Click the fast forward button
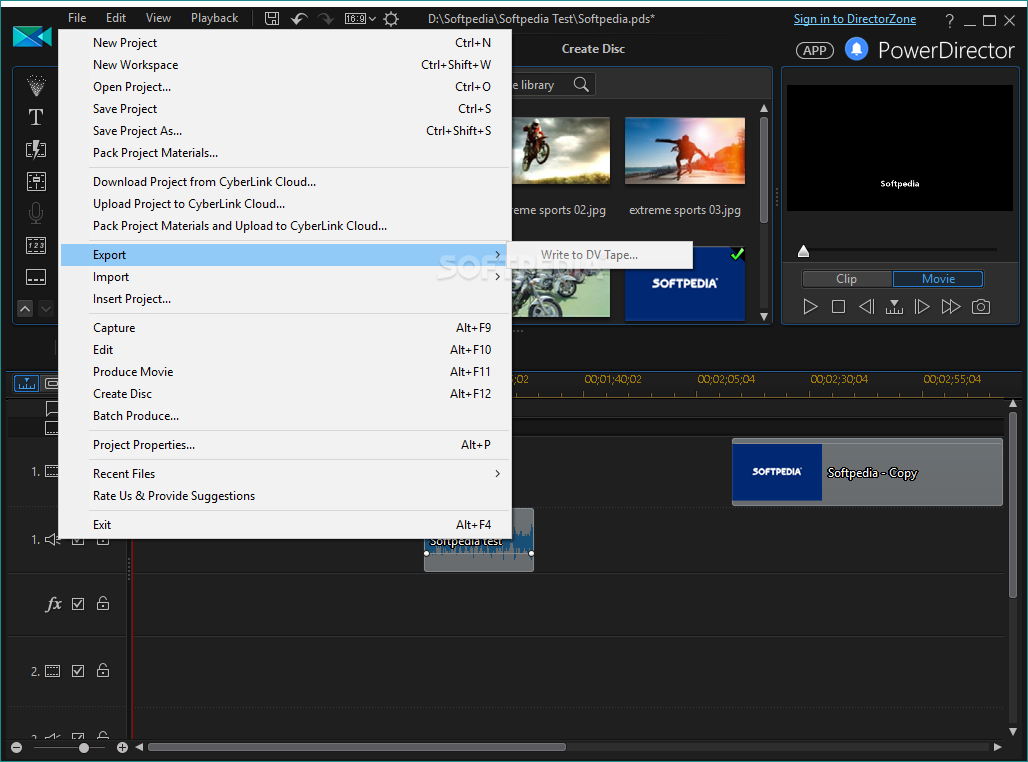 tap(951, 306)
